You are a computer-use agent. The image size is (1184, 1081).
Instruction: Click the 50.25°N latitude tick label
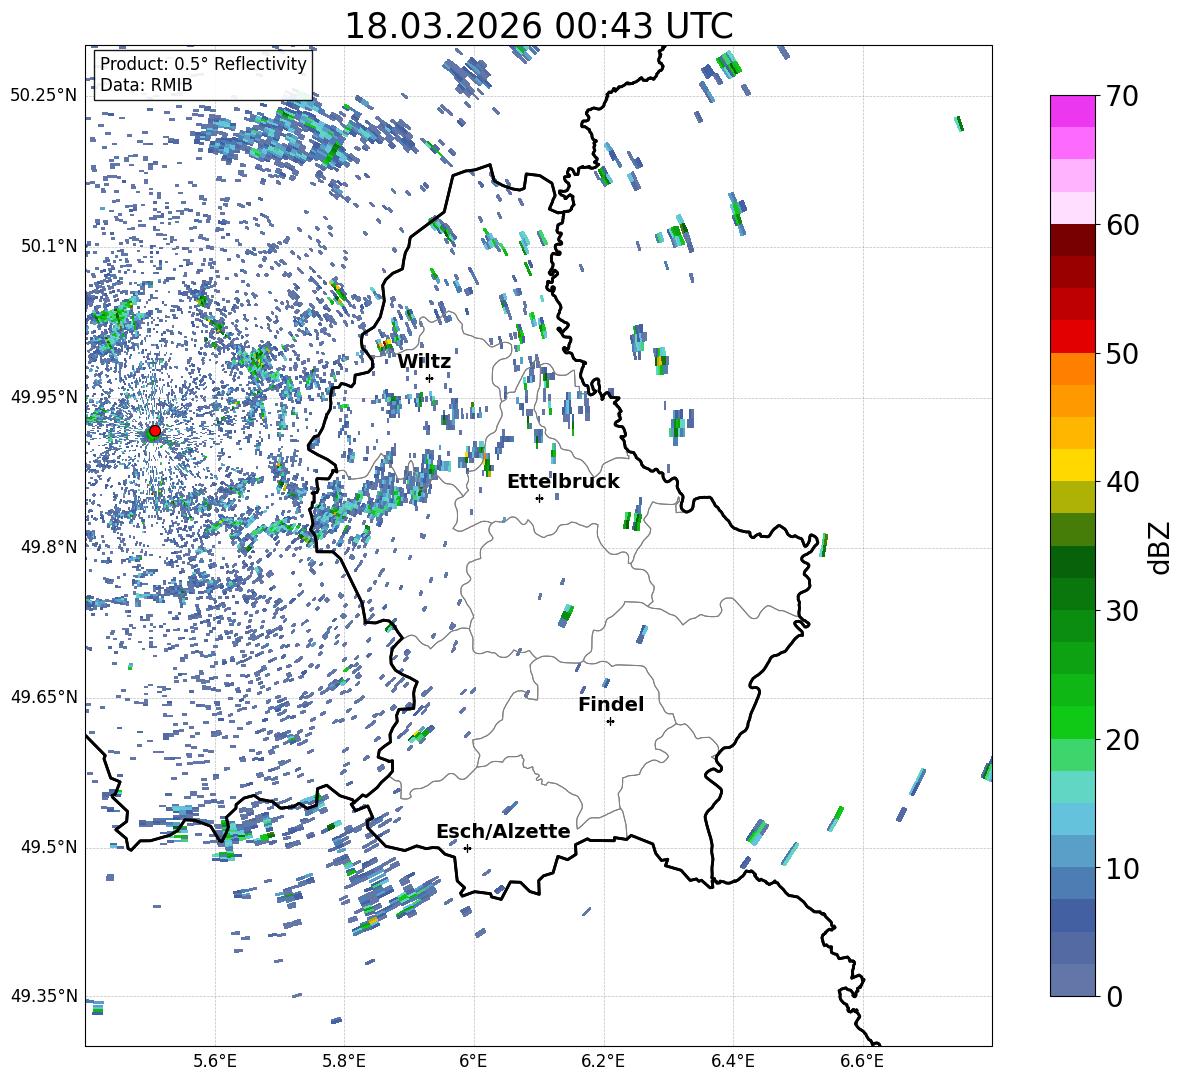[x=44, y=96]
